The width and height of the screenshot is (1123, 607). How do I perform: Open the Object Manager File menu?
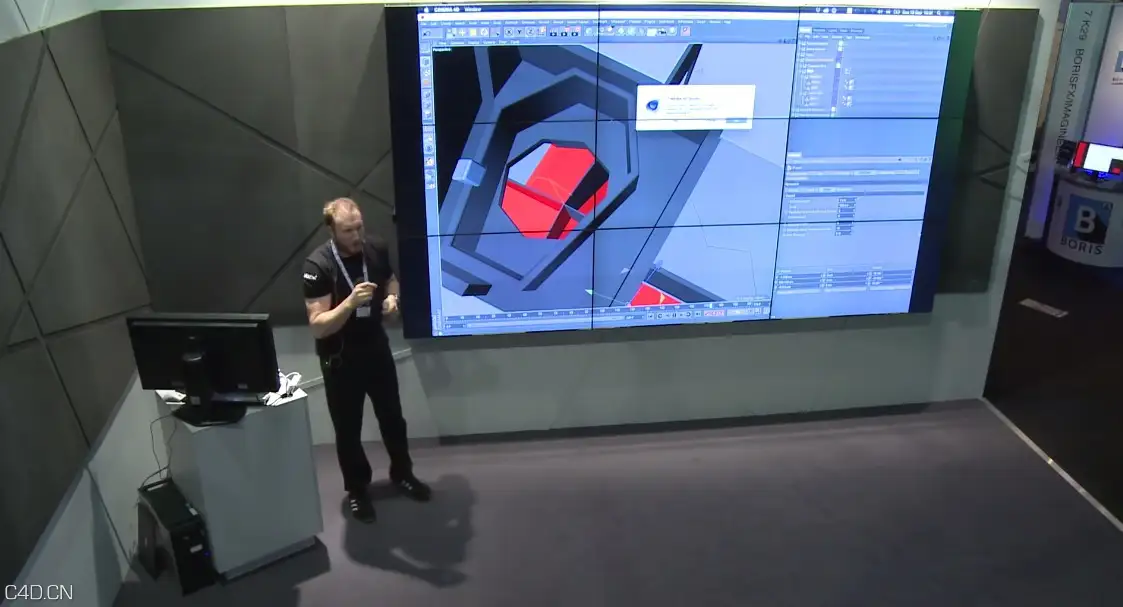tap(807, 37)
